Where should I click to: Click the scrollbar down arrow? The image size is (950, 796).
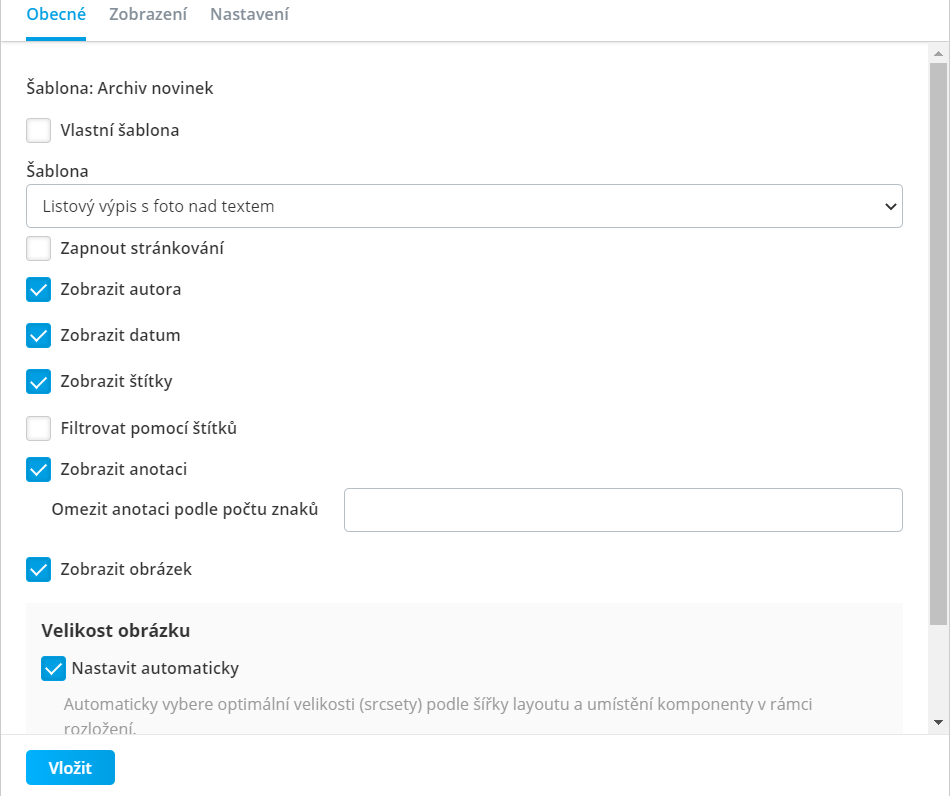(938, 722)
